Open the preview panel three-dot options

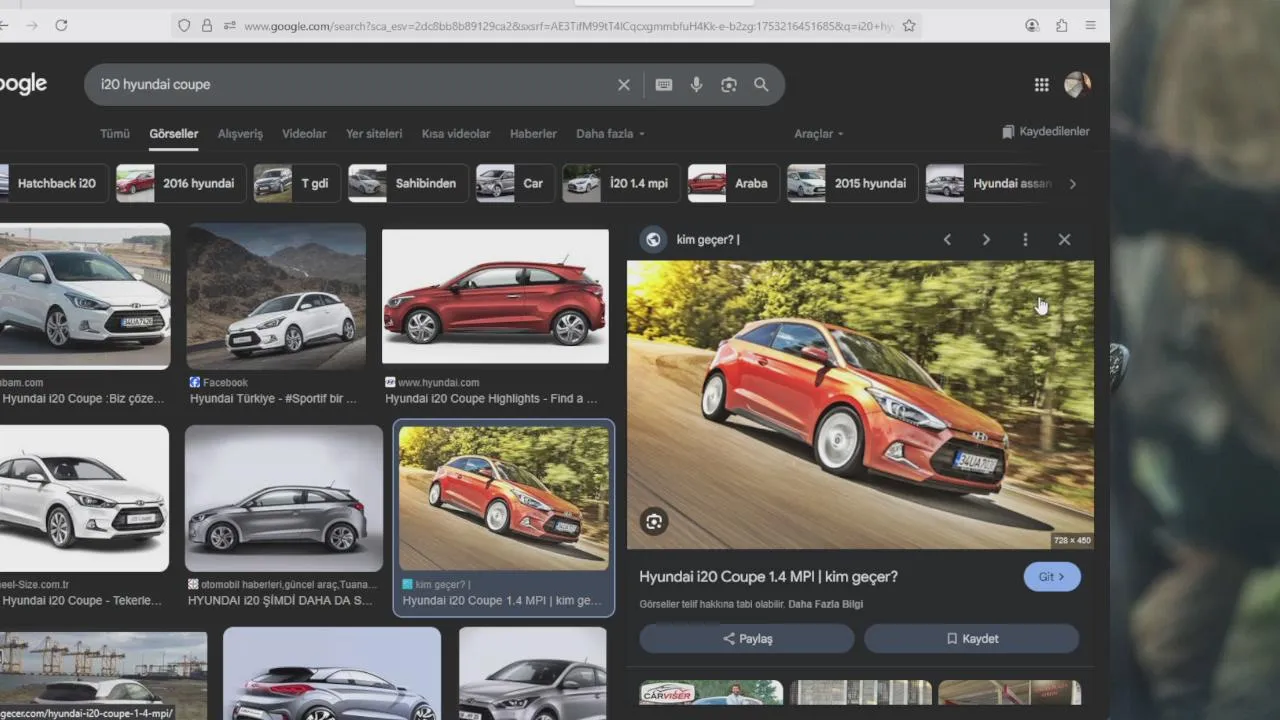pos(1025,240)
